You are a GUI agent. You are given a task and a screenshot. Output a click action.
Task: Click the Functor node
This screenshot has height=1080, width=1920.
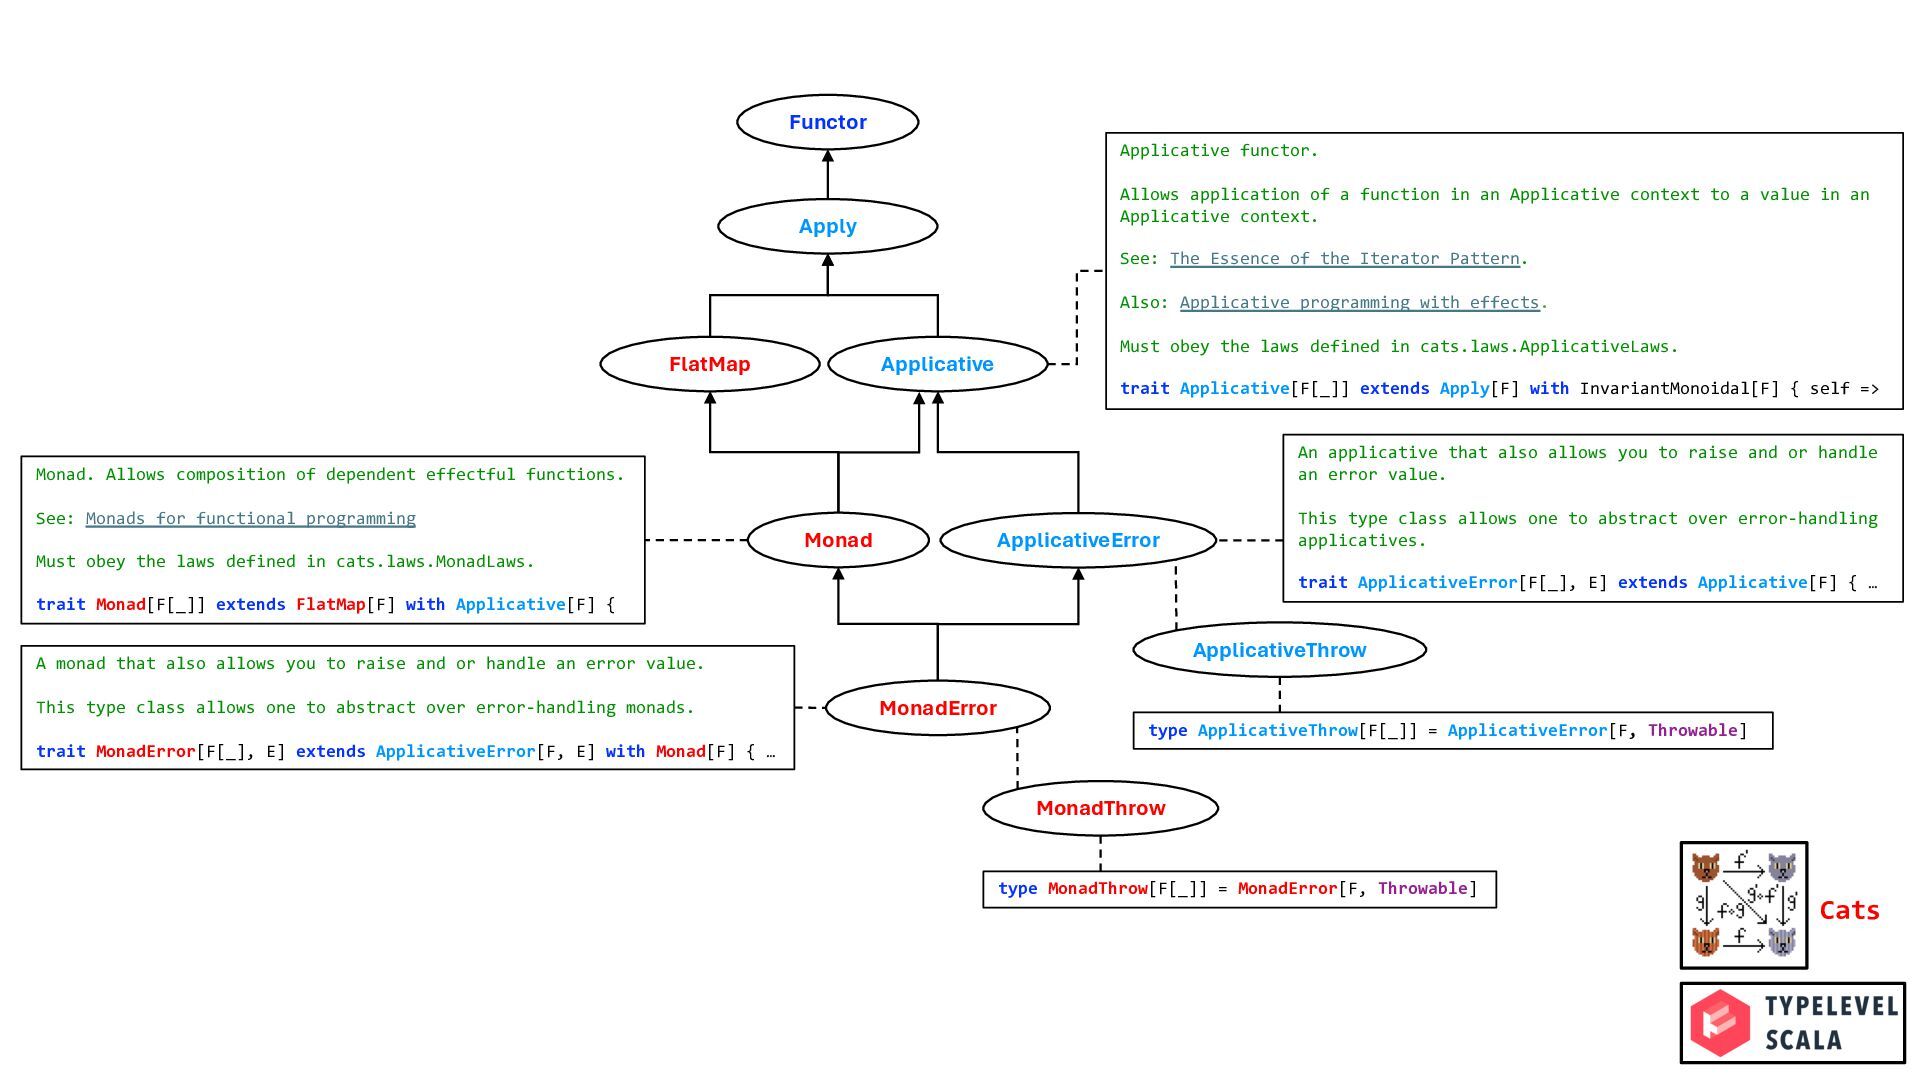pyautogui.click(x=827, y=122)
